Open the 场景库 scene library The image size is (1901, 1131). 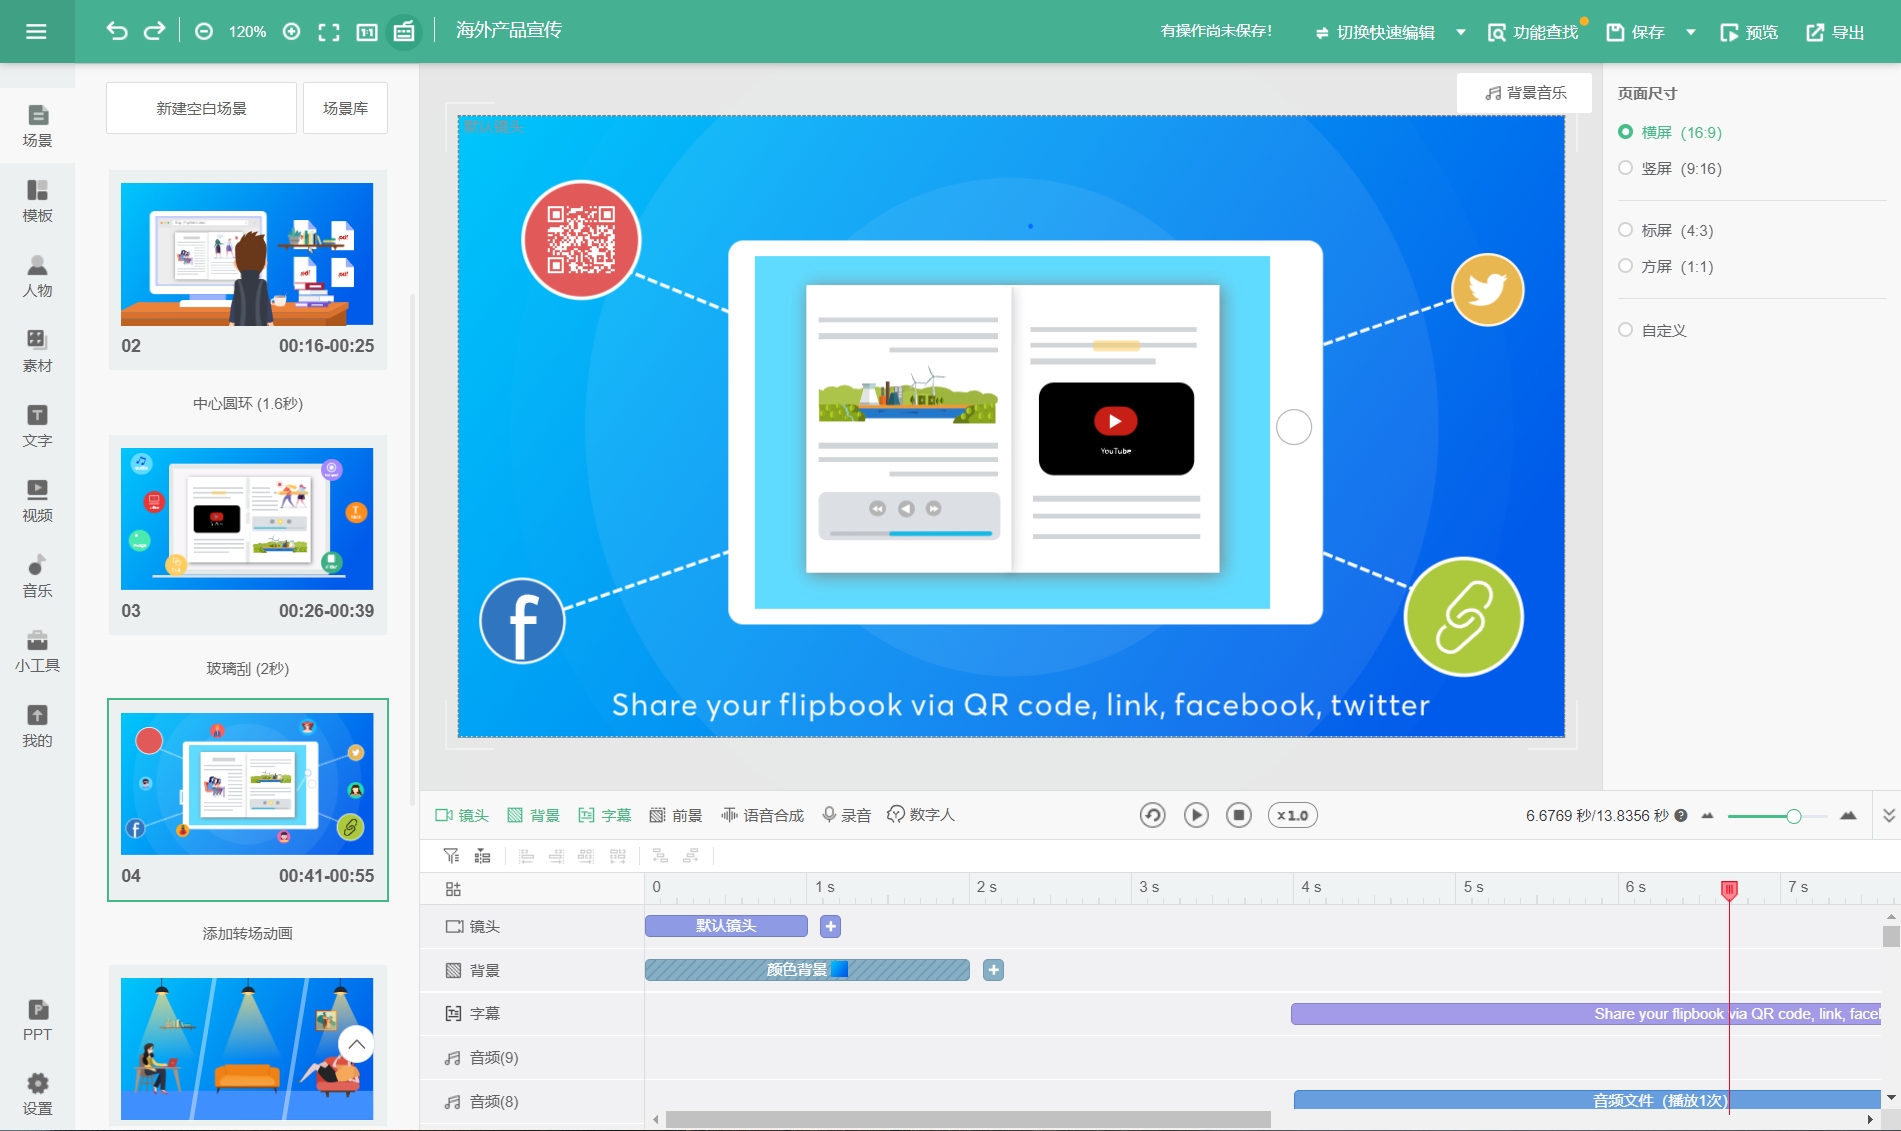click(x=345, y=108)
